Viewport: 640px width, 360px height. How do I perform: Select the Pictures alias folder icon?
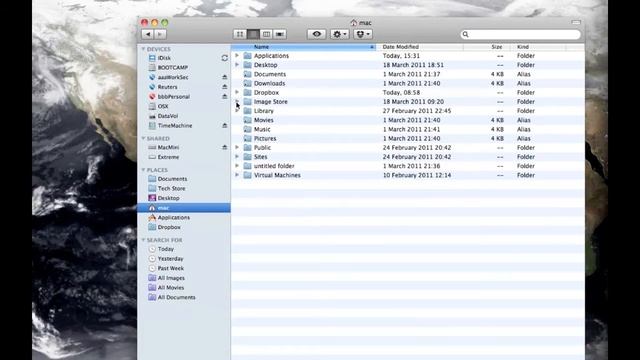click(x=247, y=138)
